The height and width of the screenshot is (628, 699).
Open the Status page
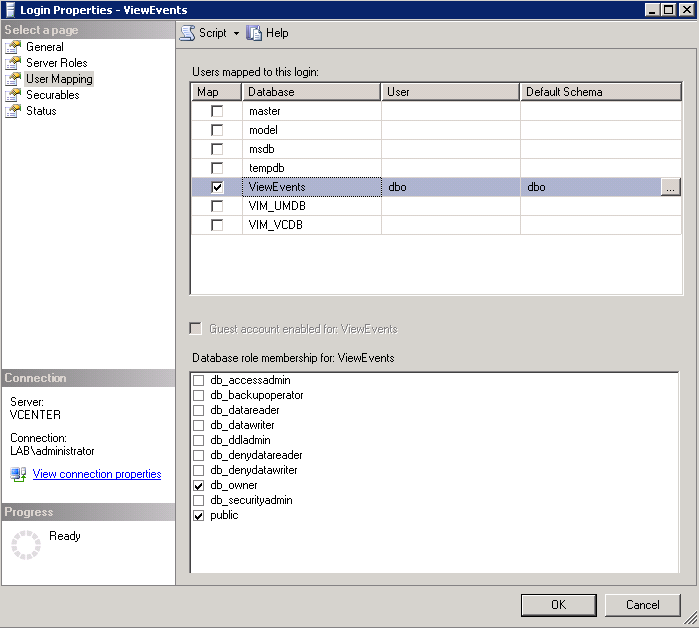[x=41, y=111]
